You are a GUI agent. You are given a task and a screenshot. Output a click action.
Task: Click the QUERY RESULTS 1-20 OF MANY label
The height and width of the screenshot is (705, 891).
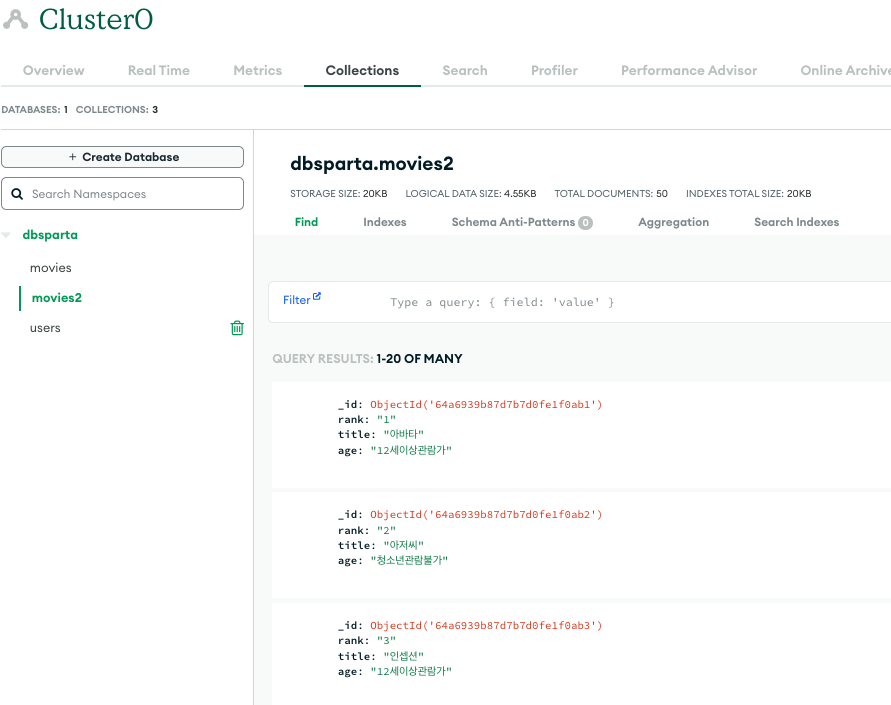coord(367,359)
